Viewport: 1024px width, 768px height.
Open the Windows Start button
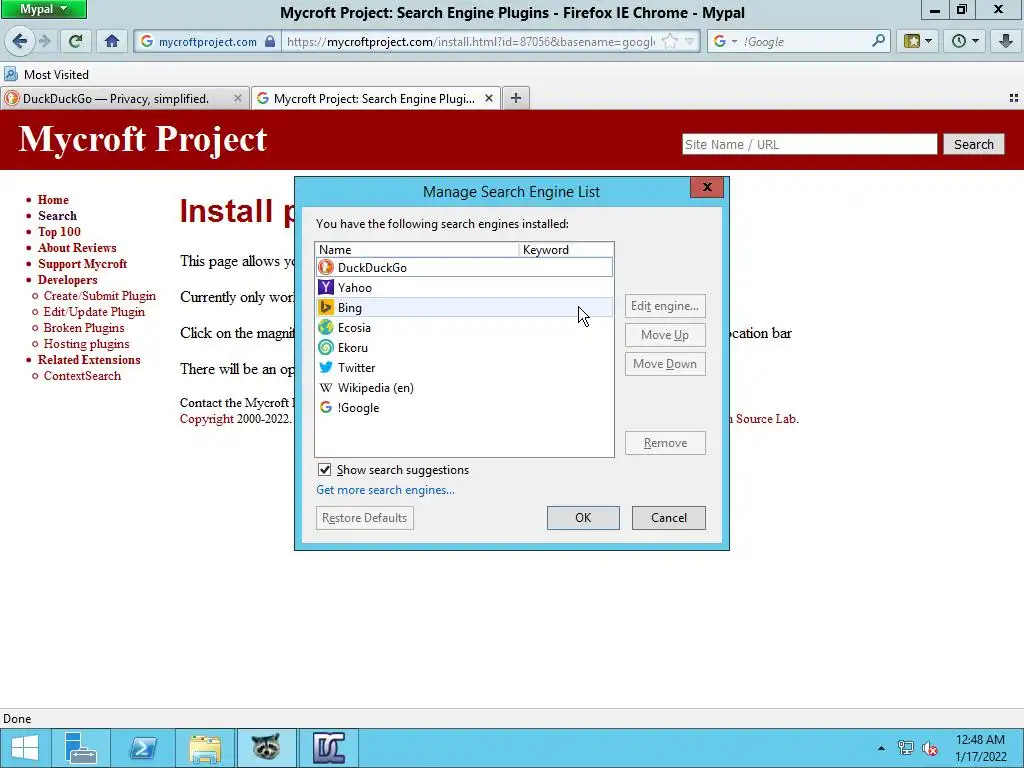click(24, 748)
